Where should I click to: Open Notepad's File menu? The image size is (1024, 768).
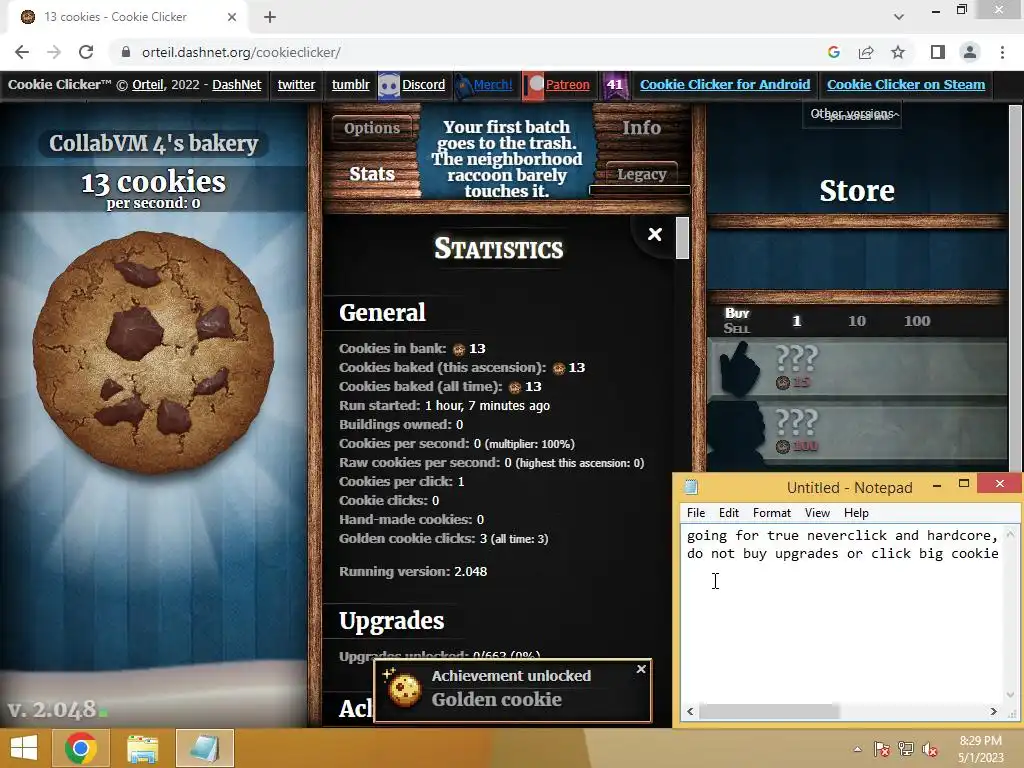coord(696,513)
